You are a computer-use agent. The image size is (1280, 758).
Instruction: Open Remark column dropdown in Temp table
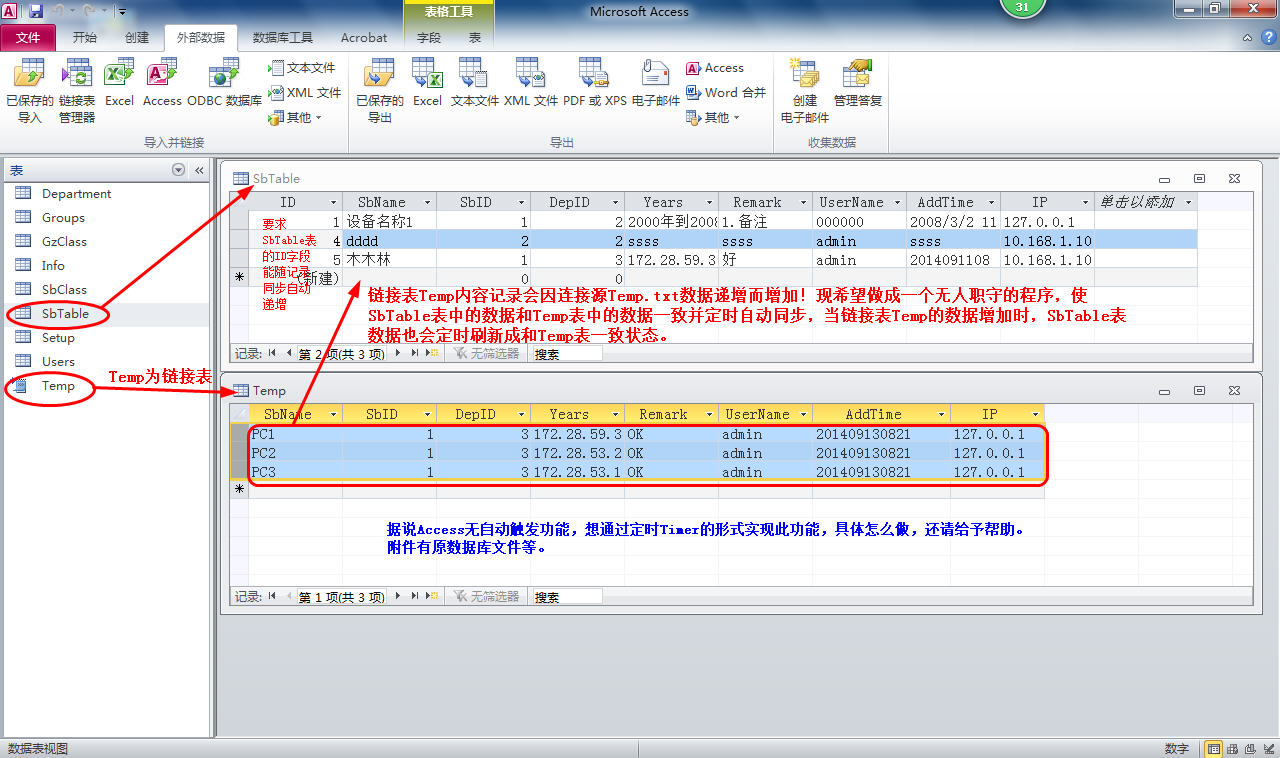click(x=709, y=414)
